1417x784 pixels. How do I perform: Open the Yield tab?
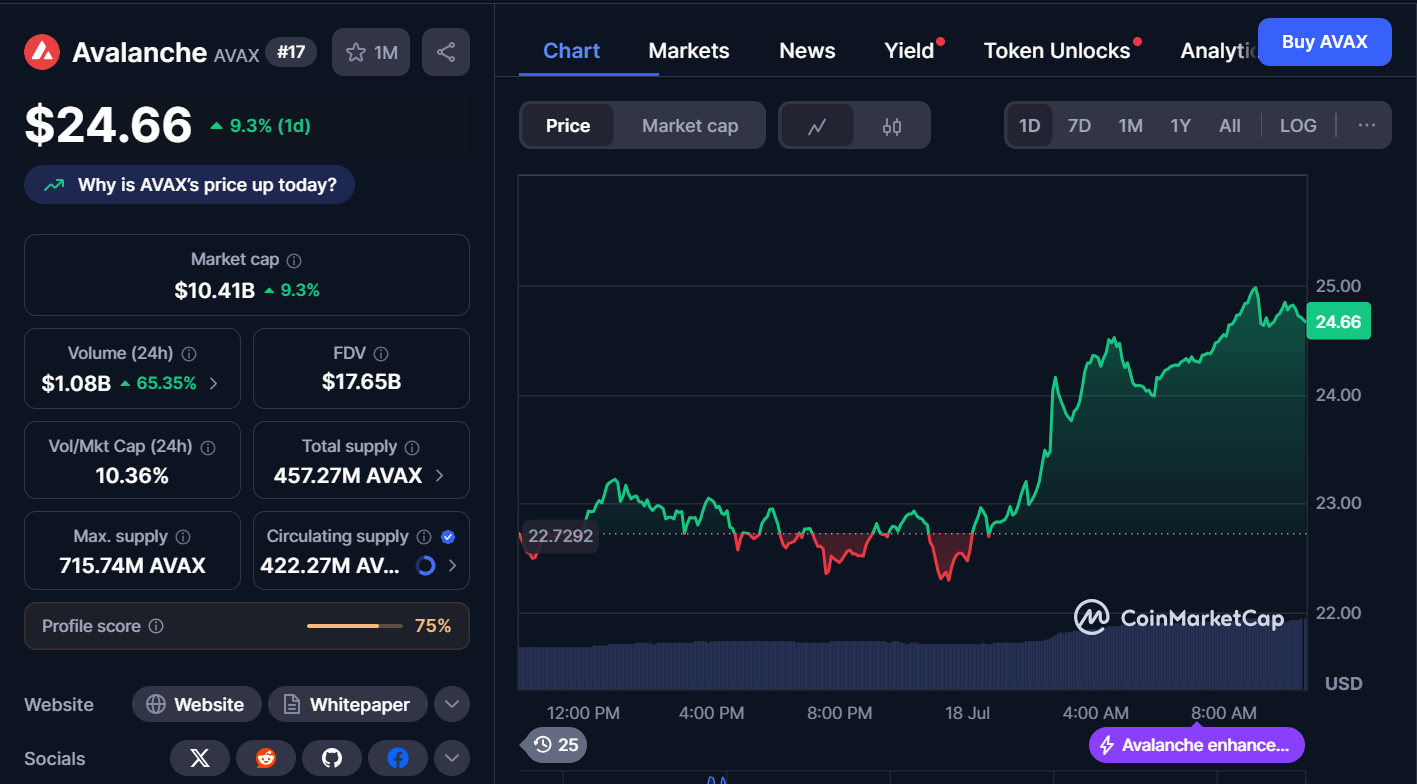coord(909,51)
